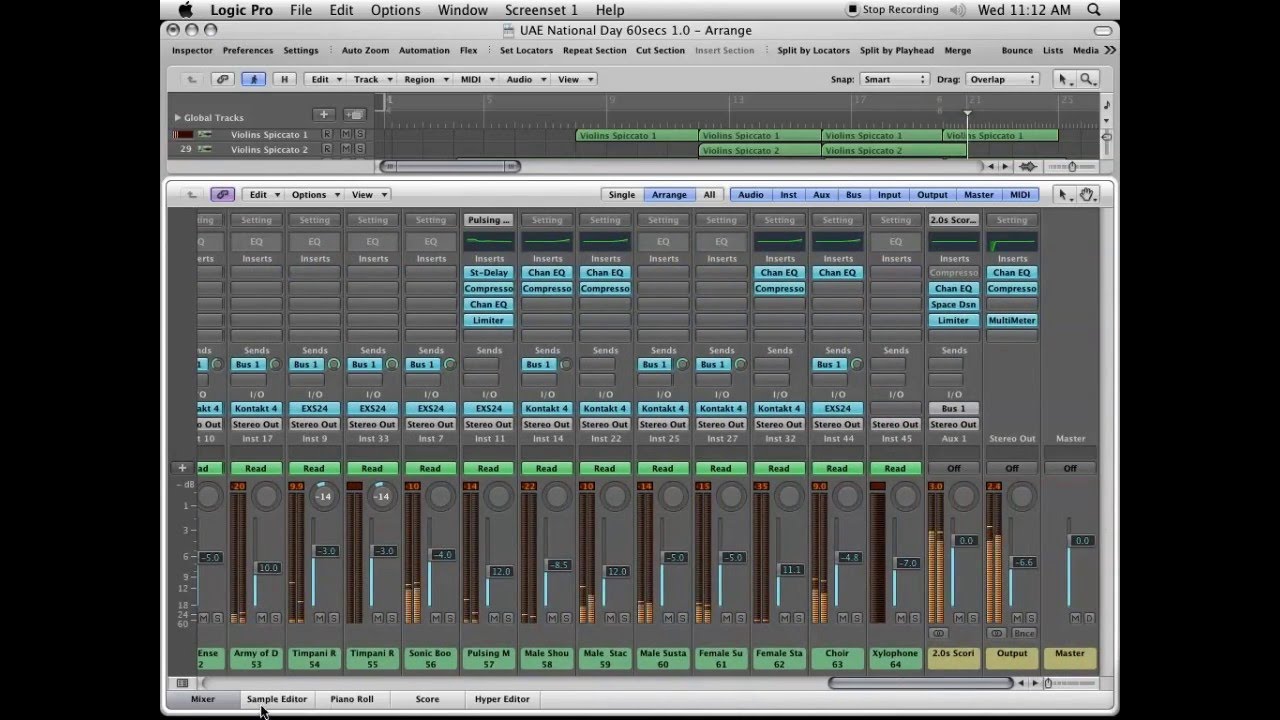Click stereo format icon on Output strip

996,633
